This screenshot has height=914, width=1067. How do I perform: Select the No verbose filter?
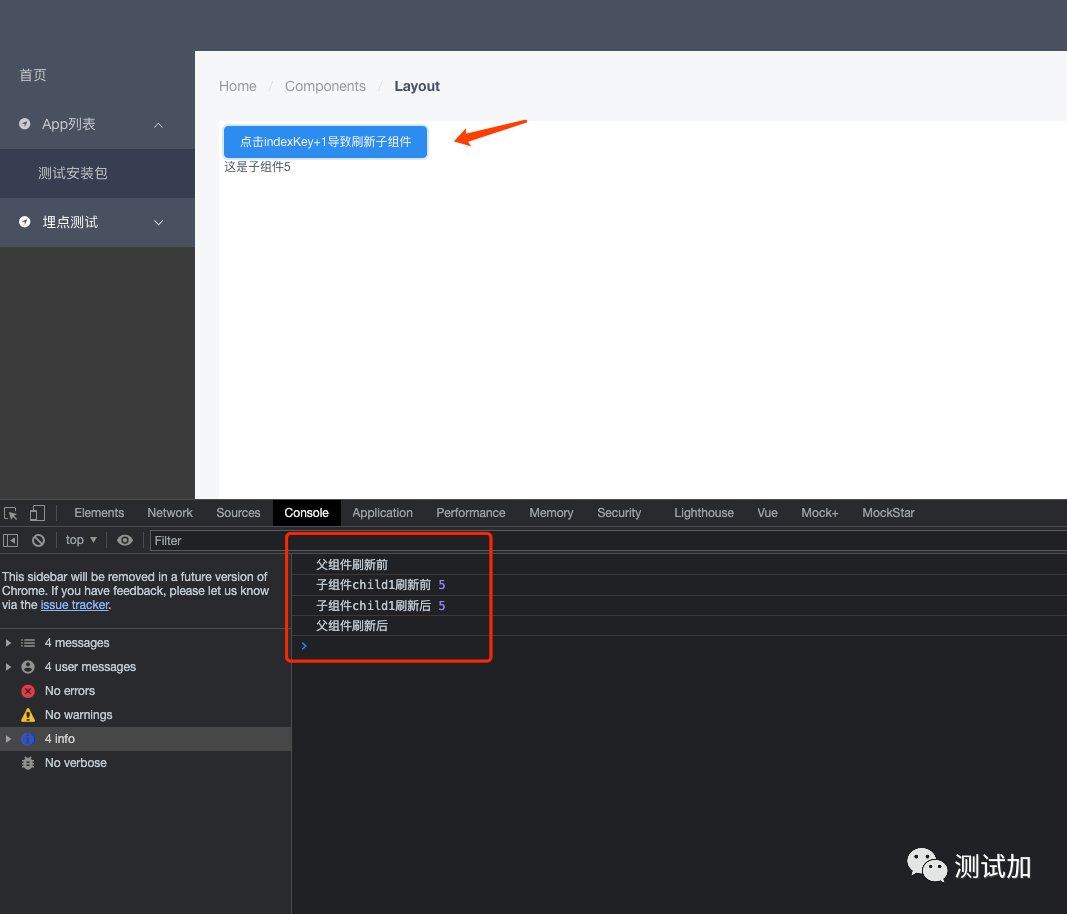[x=75, y=763]
